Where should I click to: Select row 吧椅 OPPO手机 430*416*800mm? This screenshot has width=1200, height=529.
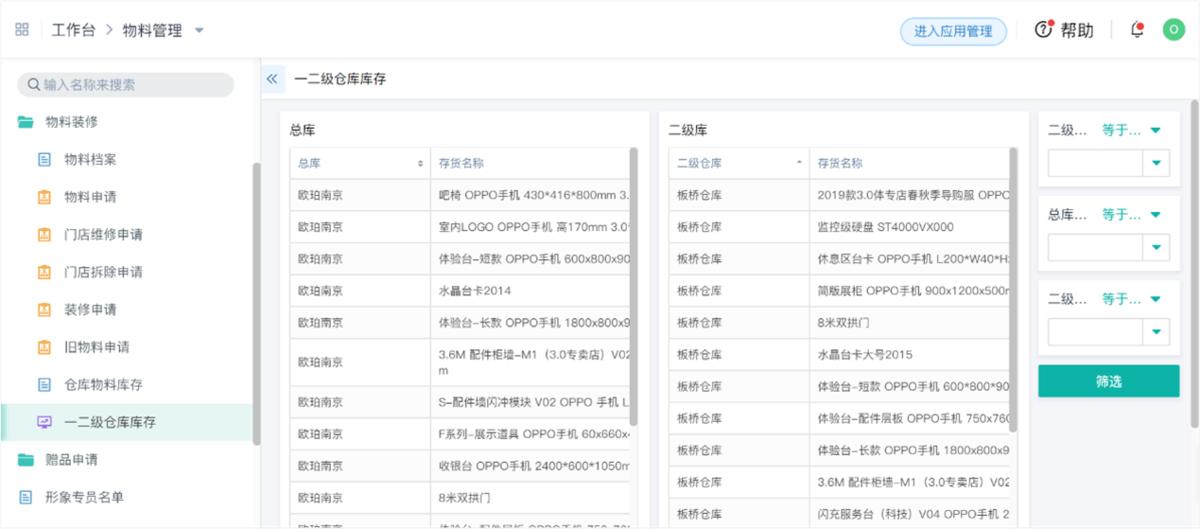click(459, 195)
